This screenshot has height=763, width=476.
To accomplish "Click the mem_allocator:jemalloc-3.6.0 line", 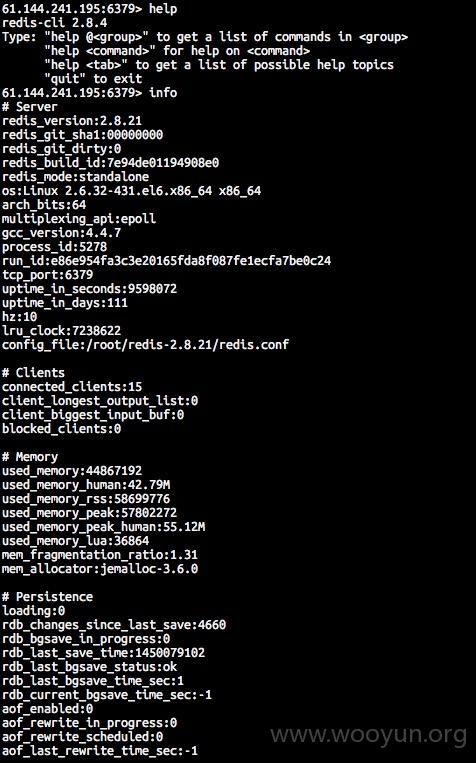I will click(100, 569).
